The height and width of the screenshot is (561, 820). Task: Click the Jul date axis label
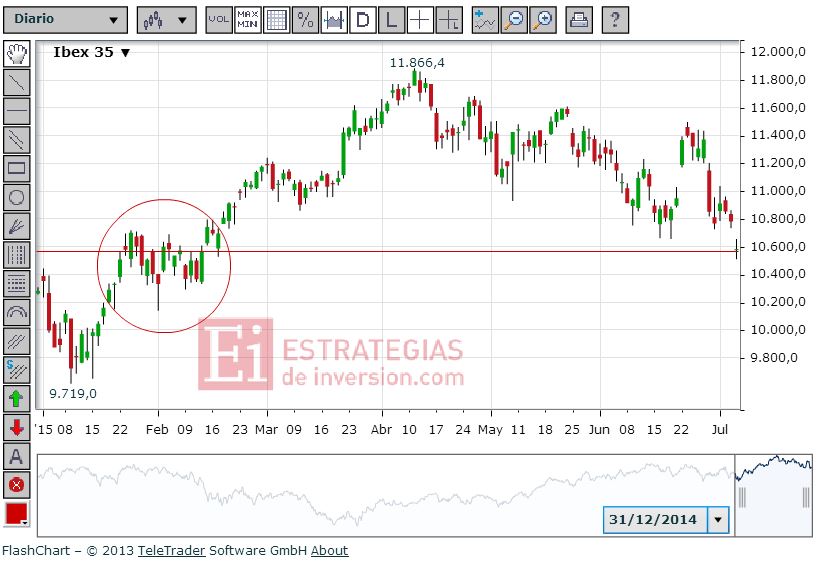pos(720,430)
